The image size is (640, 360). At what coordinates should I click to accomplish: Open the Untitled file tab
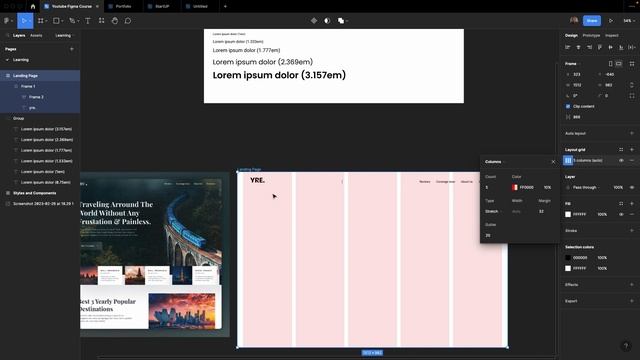click(200, 7)
